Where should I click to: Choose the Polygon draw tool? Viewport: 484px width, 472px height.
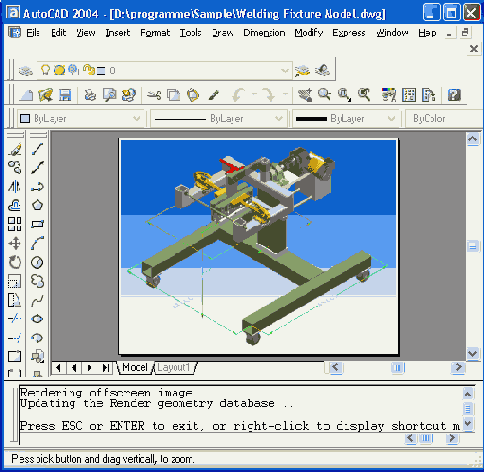37,205
